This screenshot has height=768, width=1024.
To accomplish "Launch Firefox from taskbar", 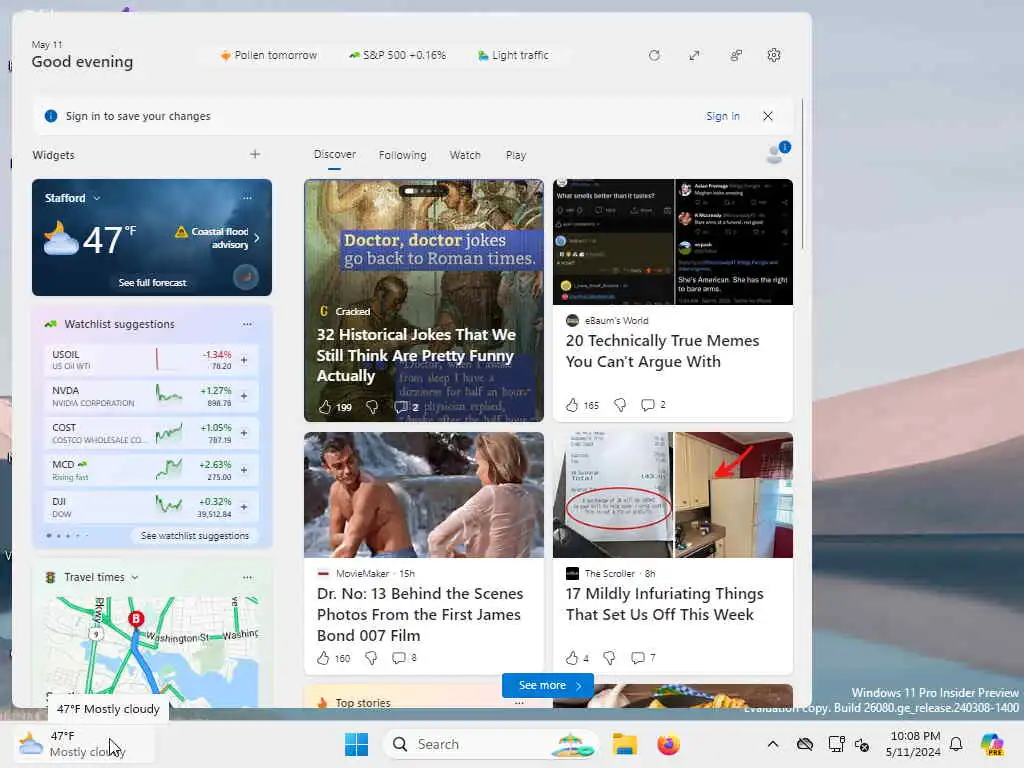I will coord(668,744).
